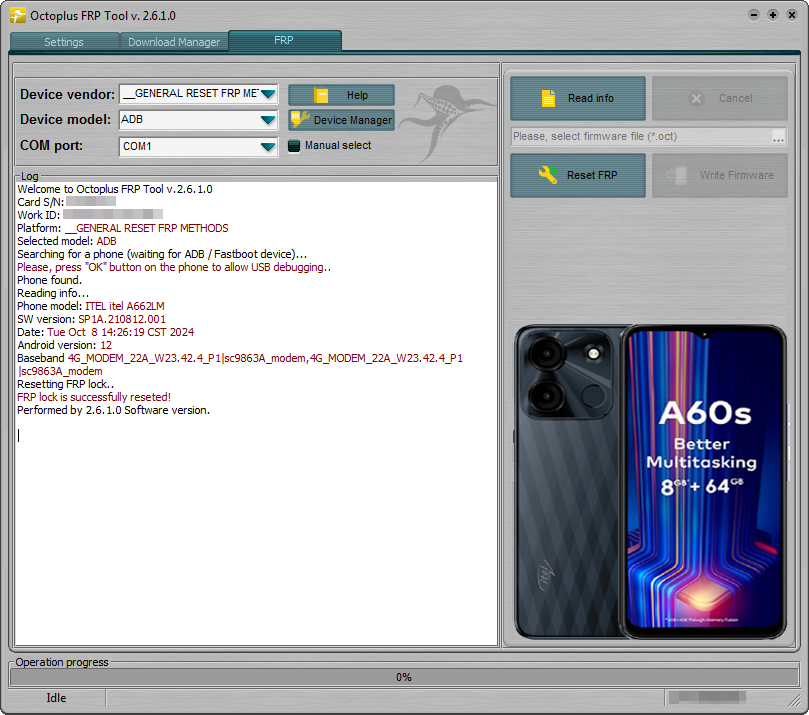809x715 pixels.
Task: Open the Device model dropdown arrow
Action: [x=268, y=120]
